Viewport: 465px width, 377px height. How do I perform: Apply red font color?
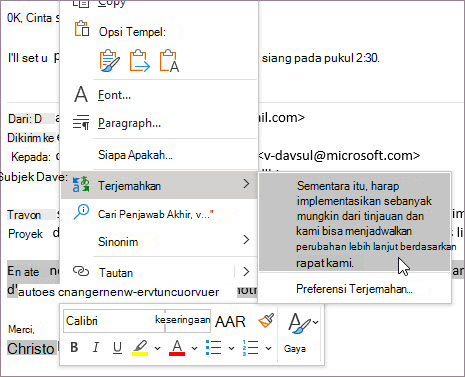pyautogui.click(x=177, y=348)
